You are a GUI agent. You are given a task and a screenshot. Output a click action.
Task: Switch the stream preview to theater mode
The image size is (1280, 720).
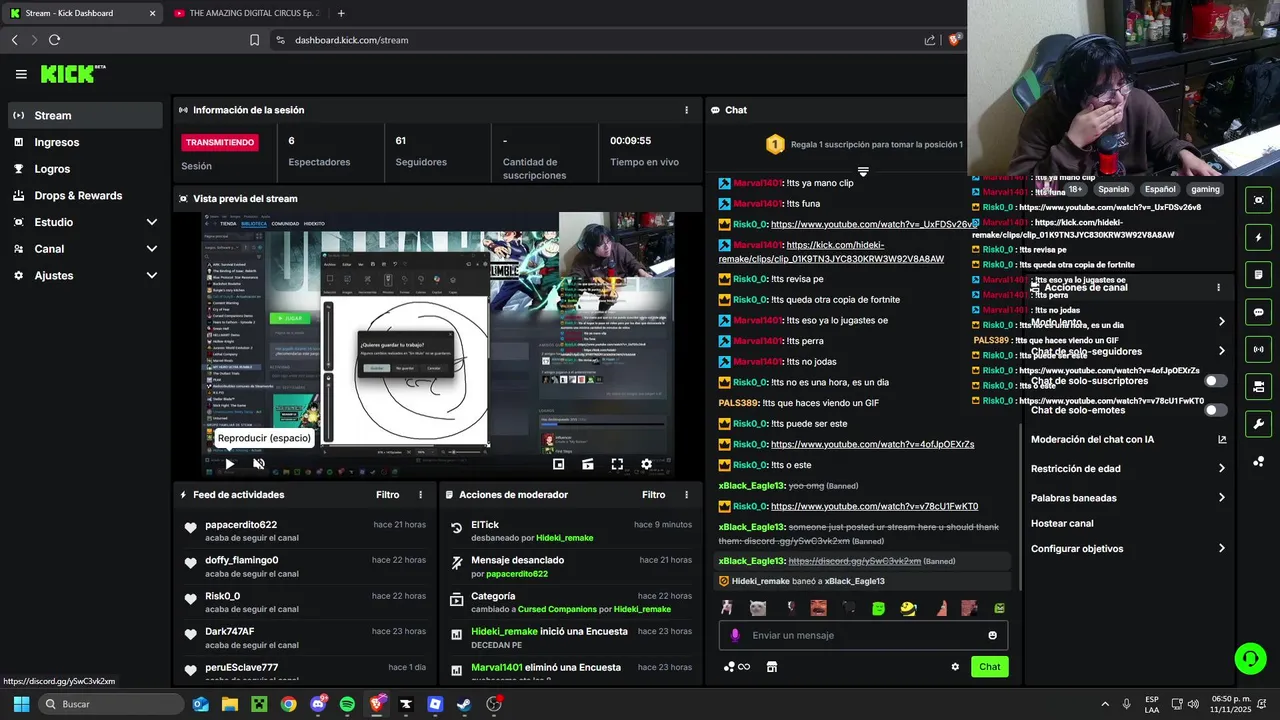point(588,464)
